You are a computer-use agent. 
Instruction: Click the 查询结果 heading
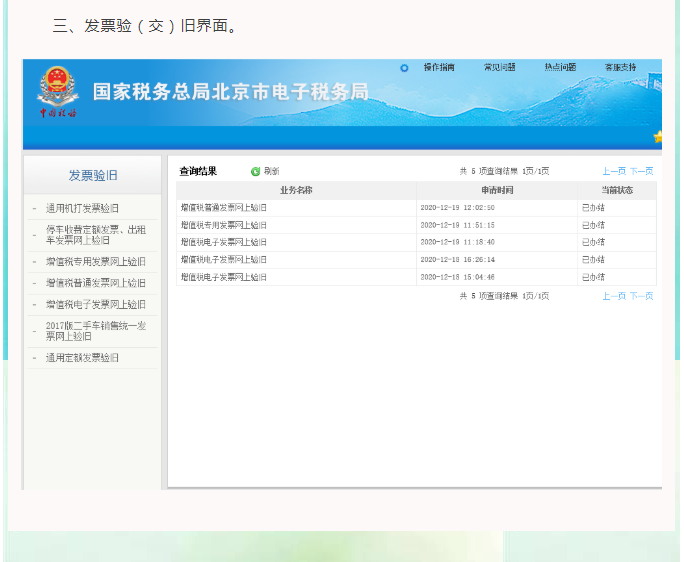point(198,171)
